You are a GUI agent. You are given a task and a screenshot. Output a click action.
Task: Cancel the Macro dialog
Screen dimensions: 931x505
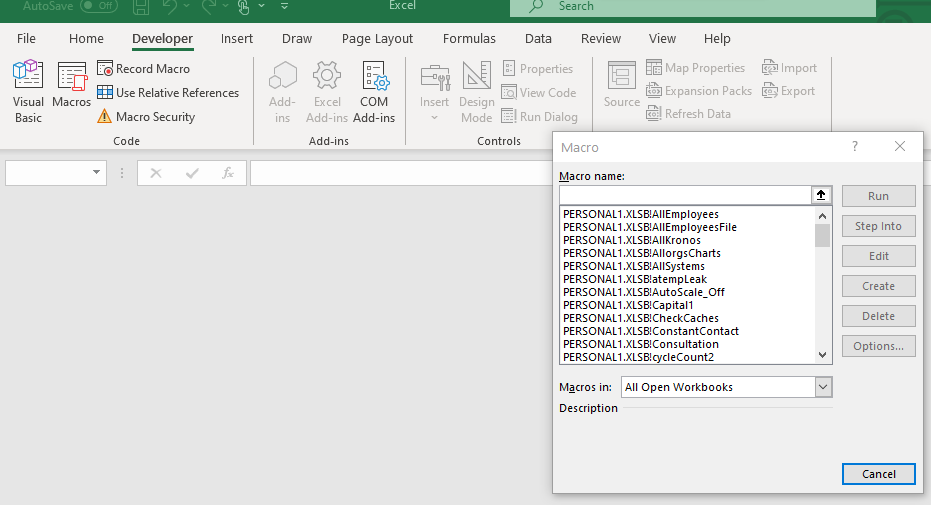878,474
